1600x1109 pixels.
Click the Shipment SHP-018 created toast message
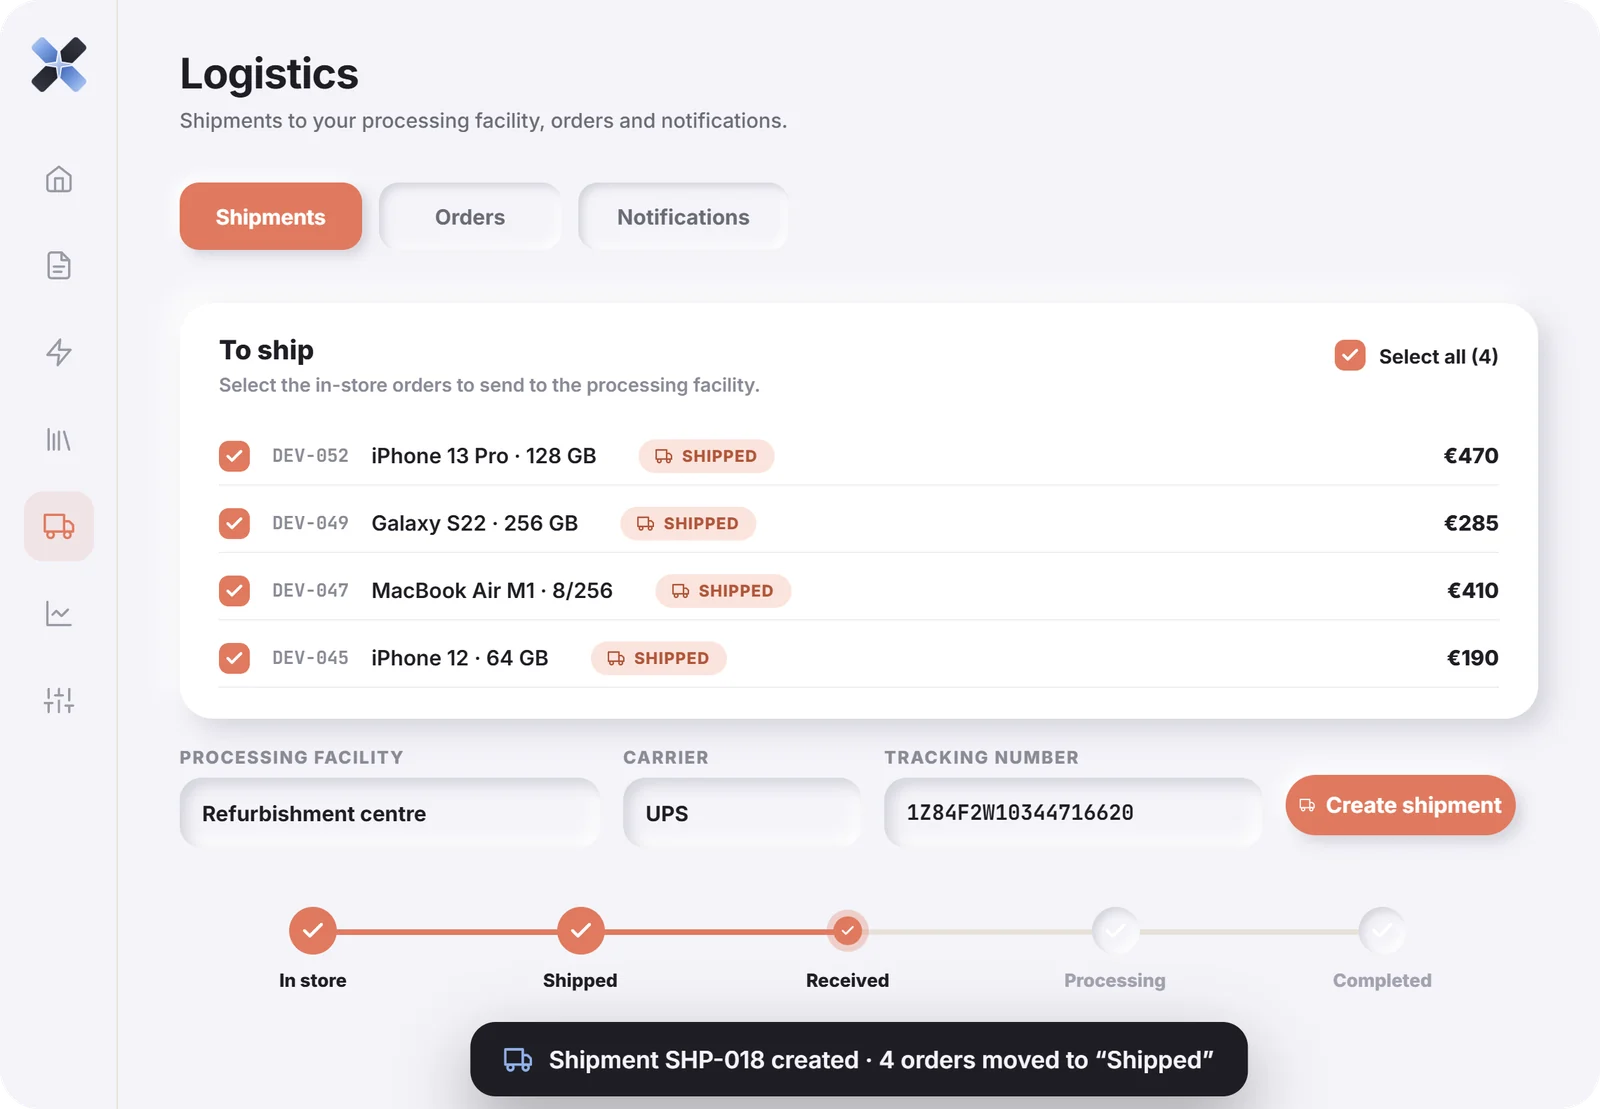(x=859, y=1059)
